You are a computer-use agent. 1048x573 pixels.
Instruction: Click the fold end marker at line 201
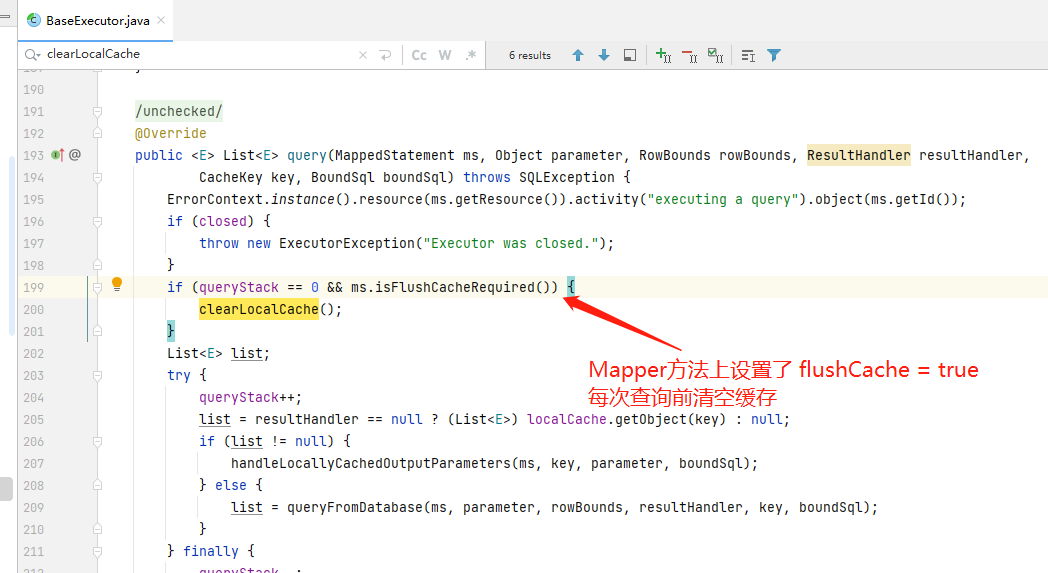click(x=98, y=332)
